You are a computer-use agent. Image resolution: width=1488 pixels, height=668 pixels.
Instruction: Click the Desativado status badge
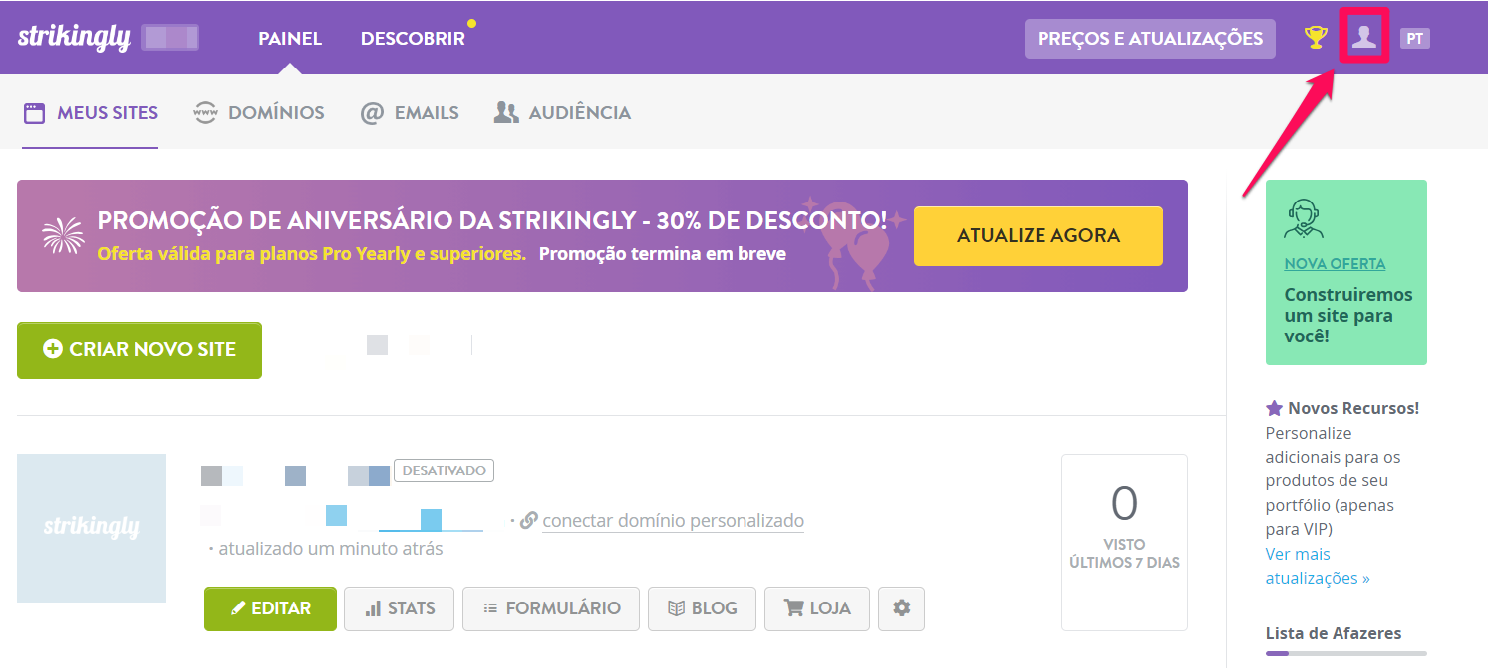(x=444, y=470)
